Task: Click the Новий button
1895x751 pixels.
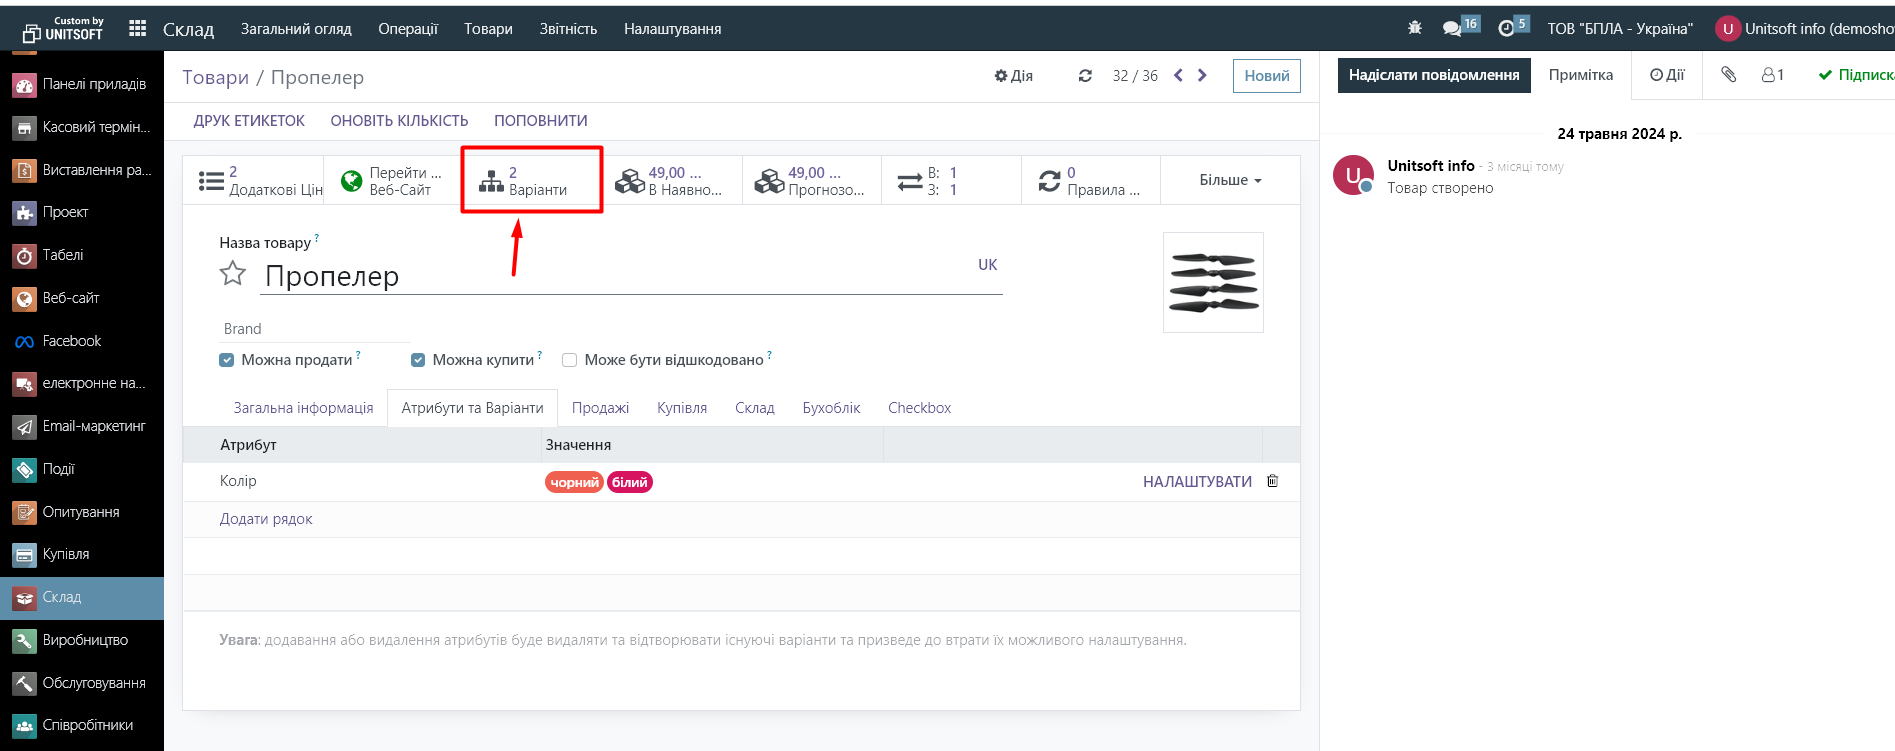Action: pos(1266,76)
